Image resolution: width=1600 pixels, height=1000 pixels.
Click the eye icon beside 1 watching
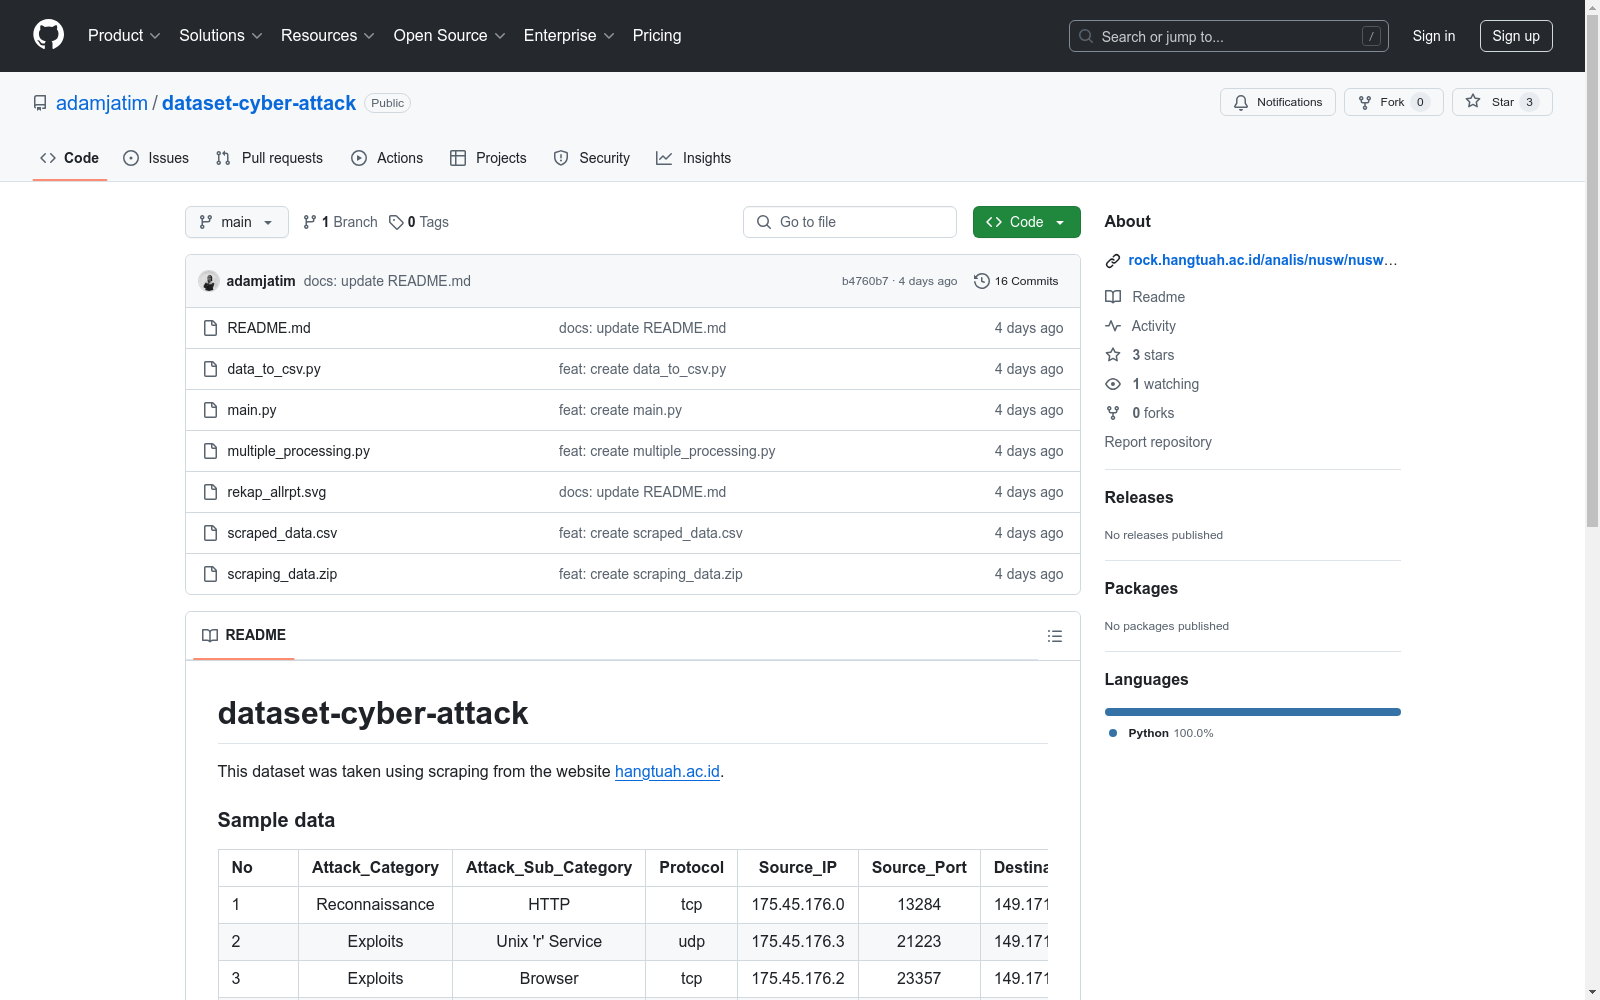pos(1113,384)
